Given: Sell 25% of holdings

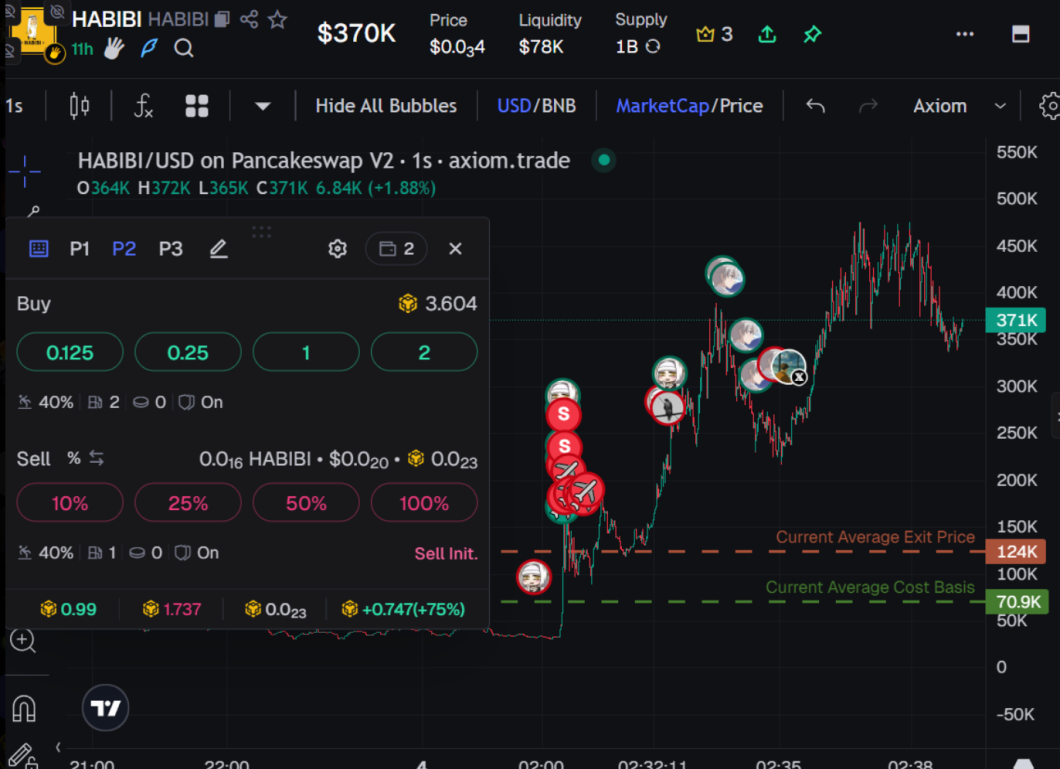Looking at the screenshot, I should click(x=188, y=503).
